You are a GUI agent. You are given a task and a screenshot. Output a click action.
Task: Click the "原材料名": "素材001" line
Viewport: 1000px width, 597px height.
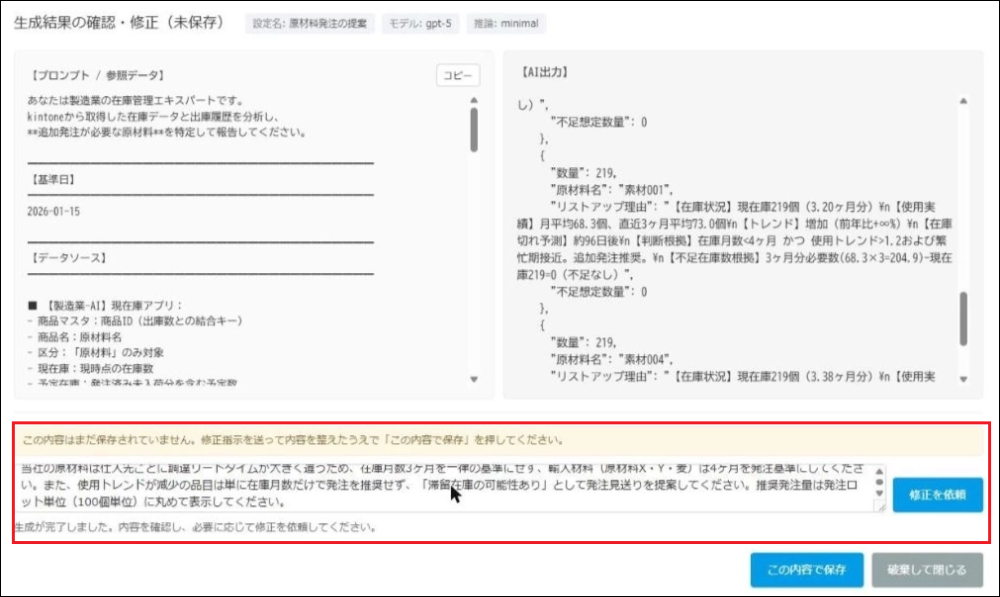click(611, 189)
